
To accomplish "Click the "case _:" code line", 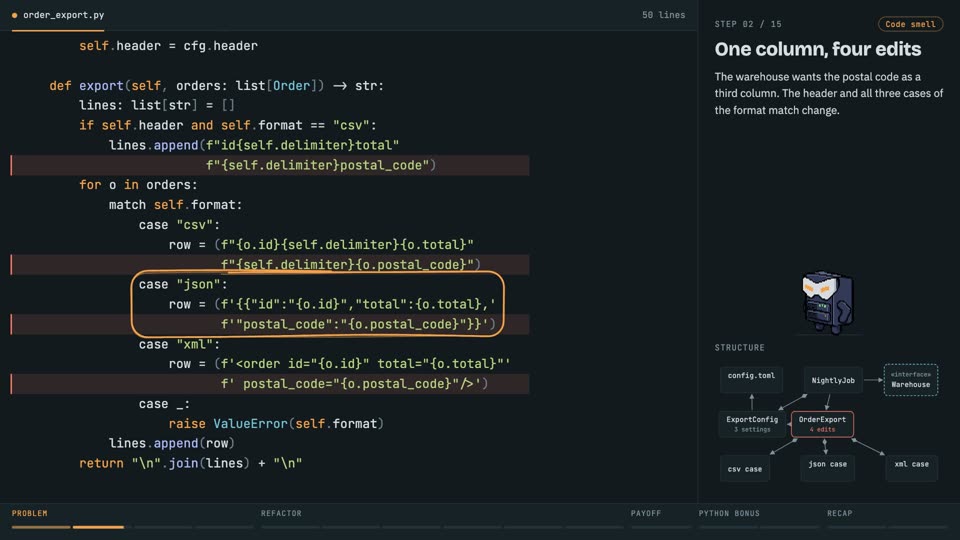I will 164,404.
